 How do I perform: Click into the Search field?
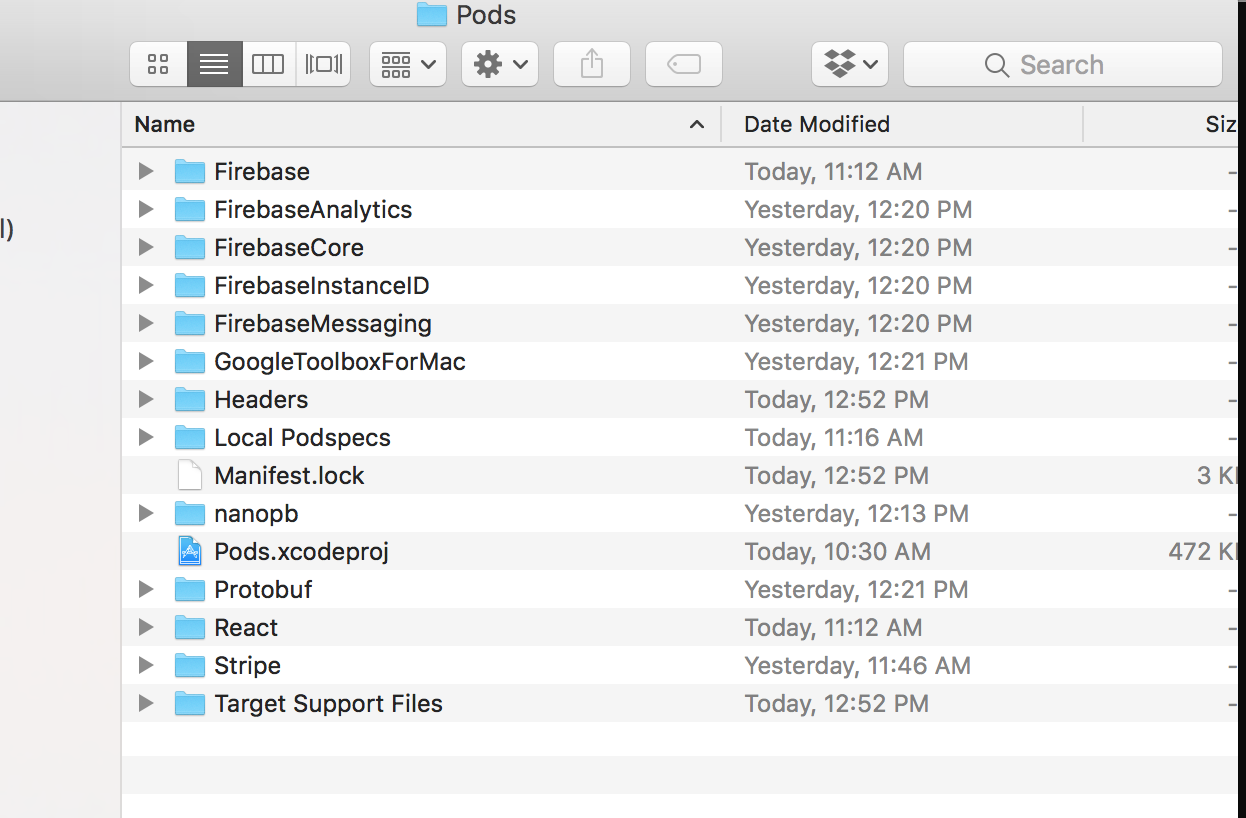(1063, 65)
